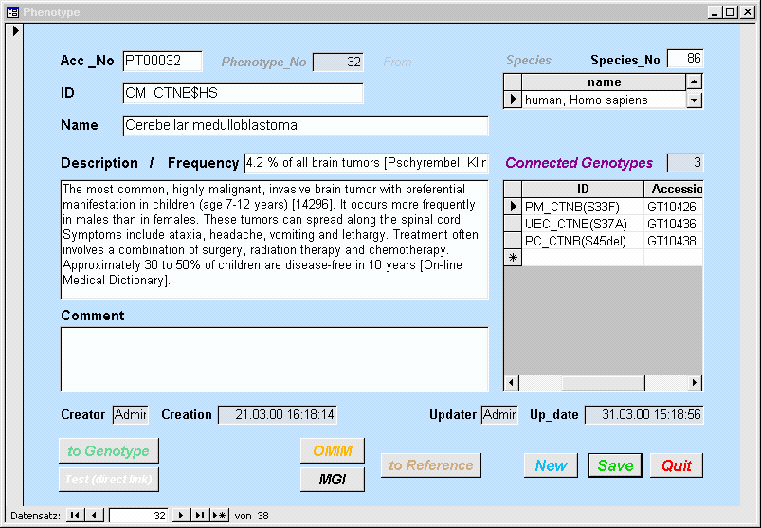Go to previous record in navigation bar
The height and width of the screenshot is (528, 761).
[x=94, y=515]
